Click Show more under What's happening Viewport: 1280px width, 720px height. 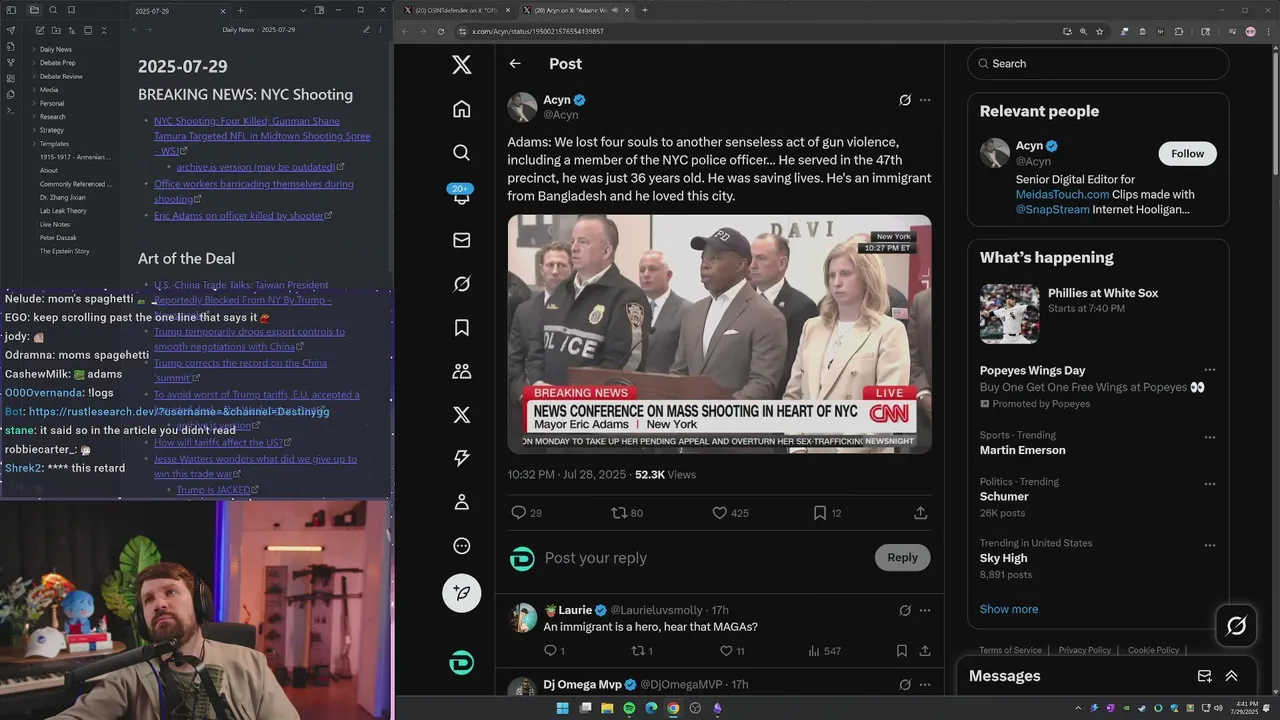click(1009, 609)
